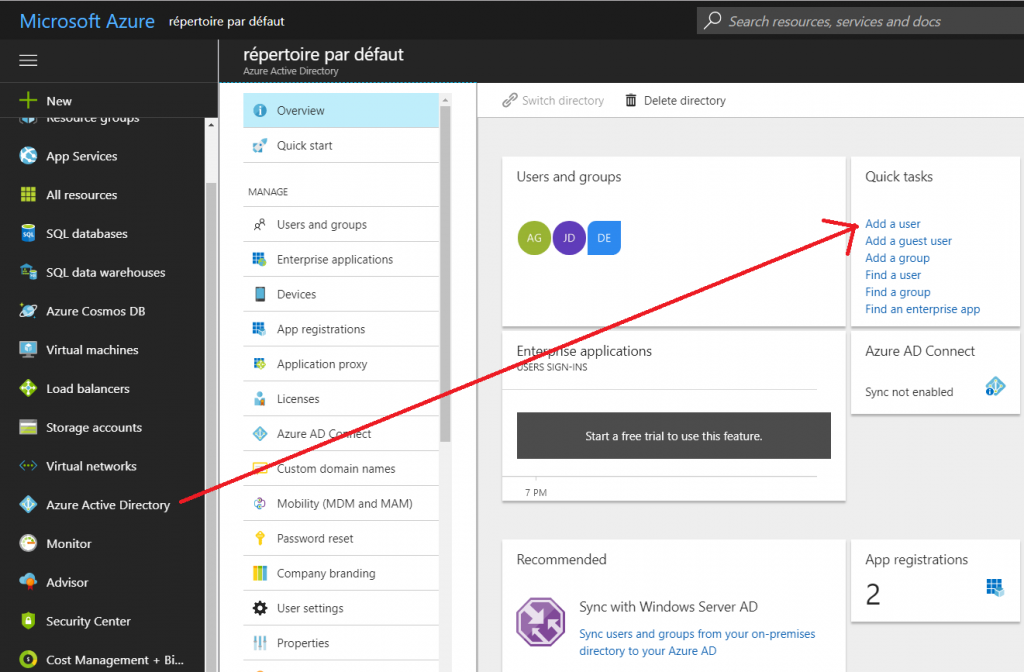Click Start a free trial banner
This screenshot has height=672, width=1024.
point(673,436)
